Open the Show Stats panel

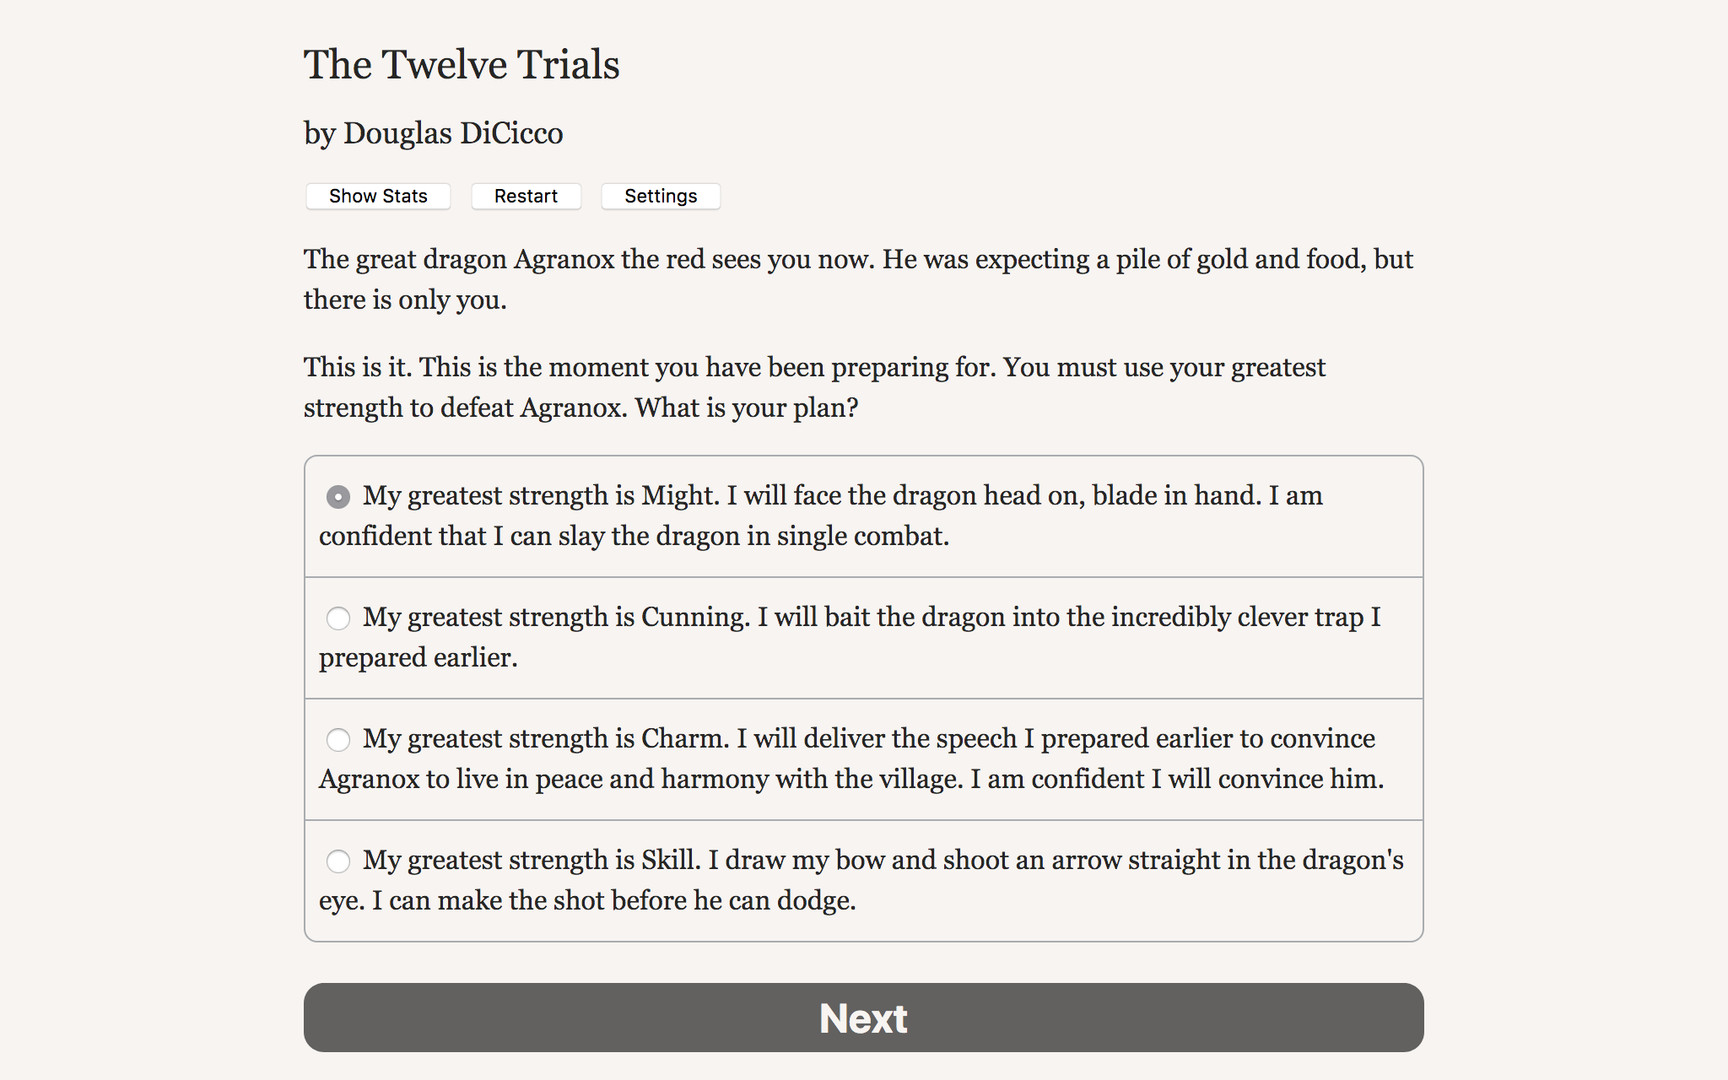[x=377, y=196]
